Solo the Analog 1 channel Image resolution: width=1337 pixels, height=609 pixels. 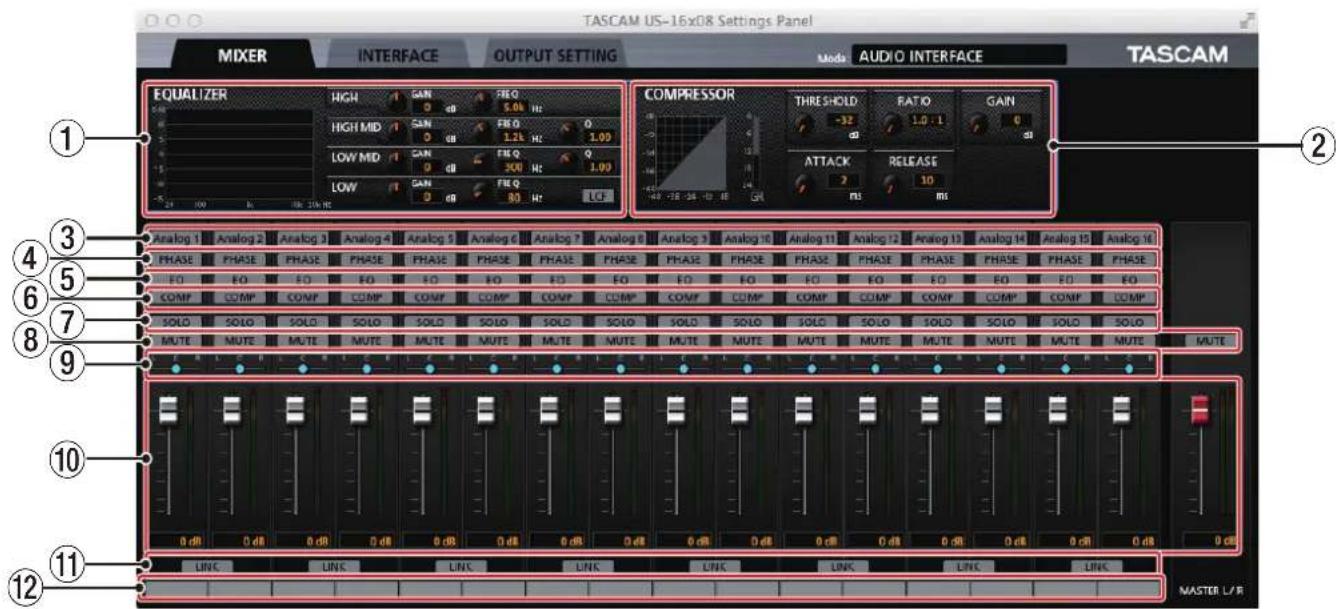point(175,321)
